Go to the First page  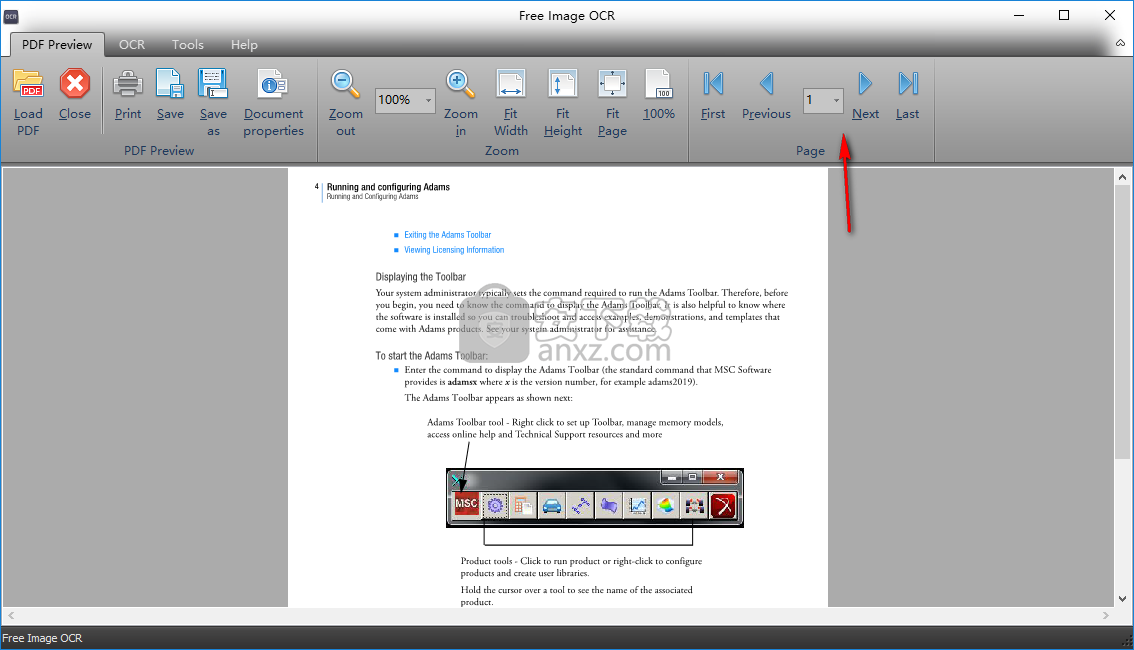[713, 84]
